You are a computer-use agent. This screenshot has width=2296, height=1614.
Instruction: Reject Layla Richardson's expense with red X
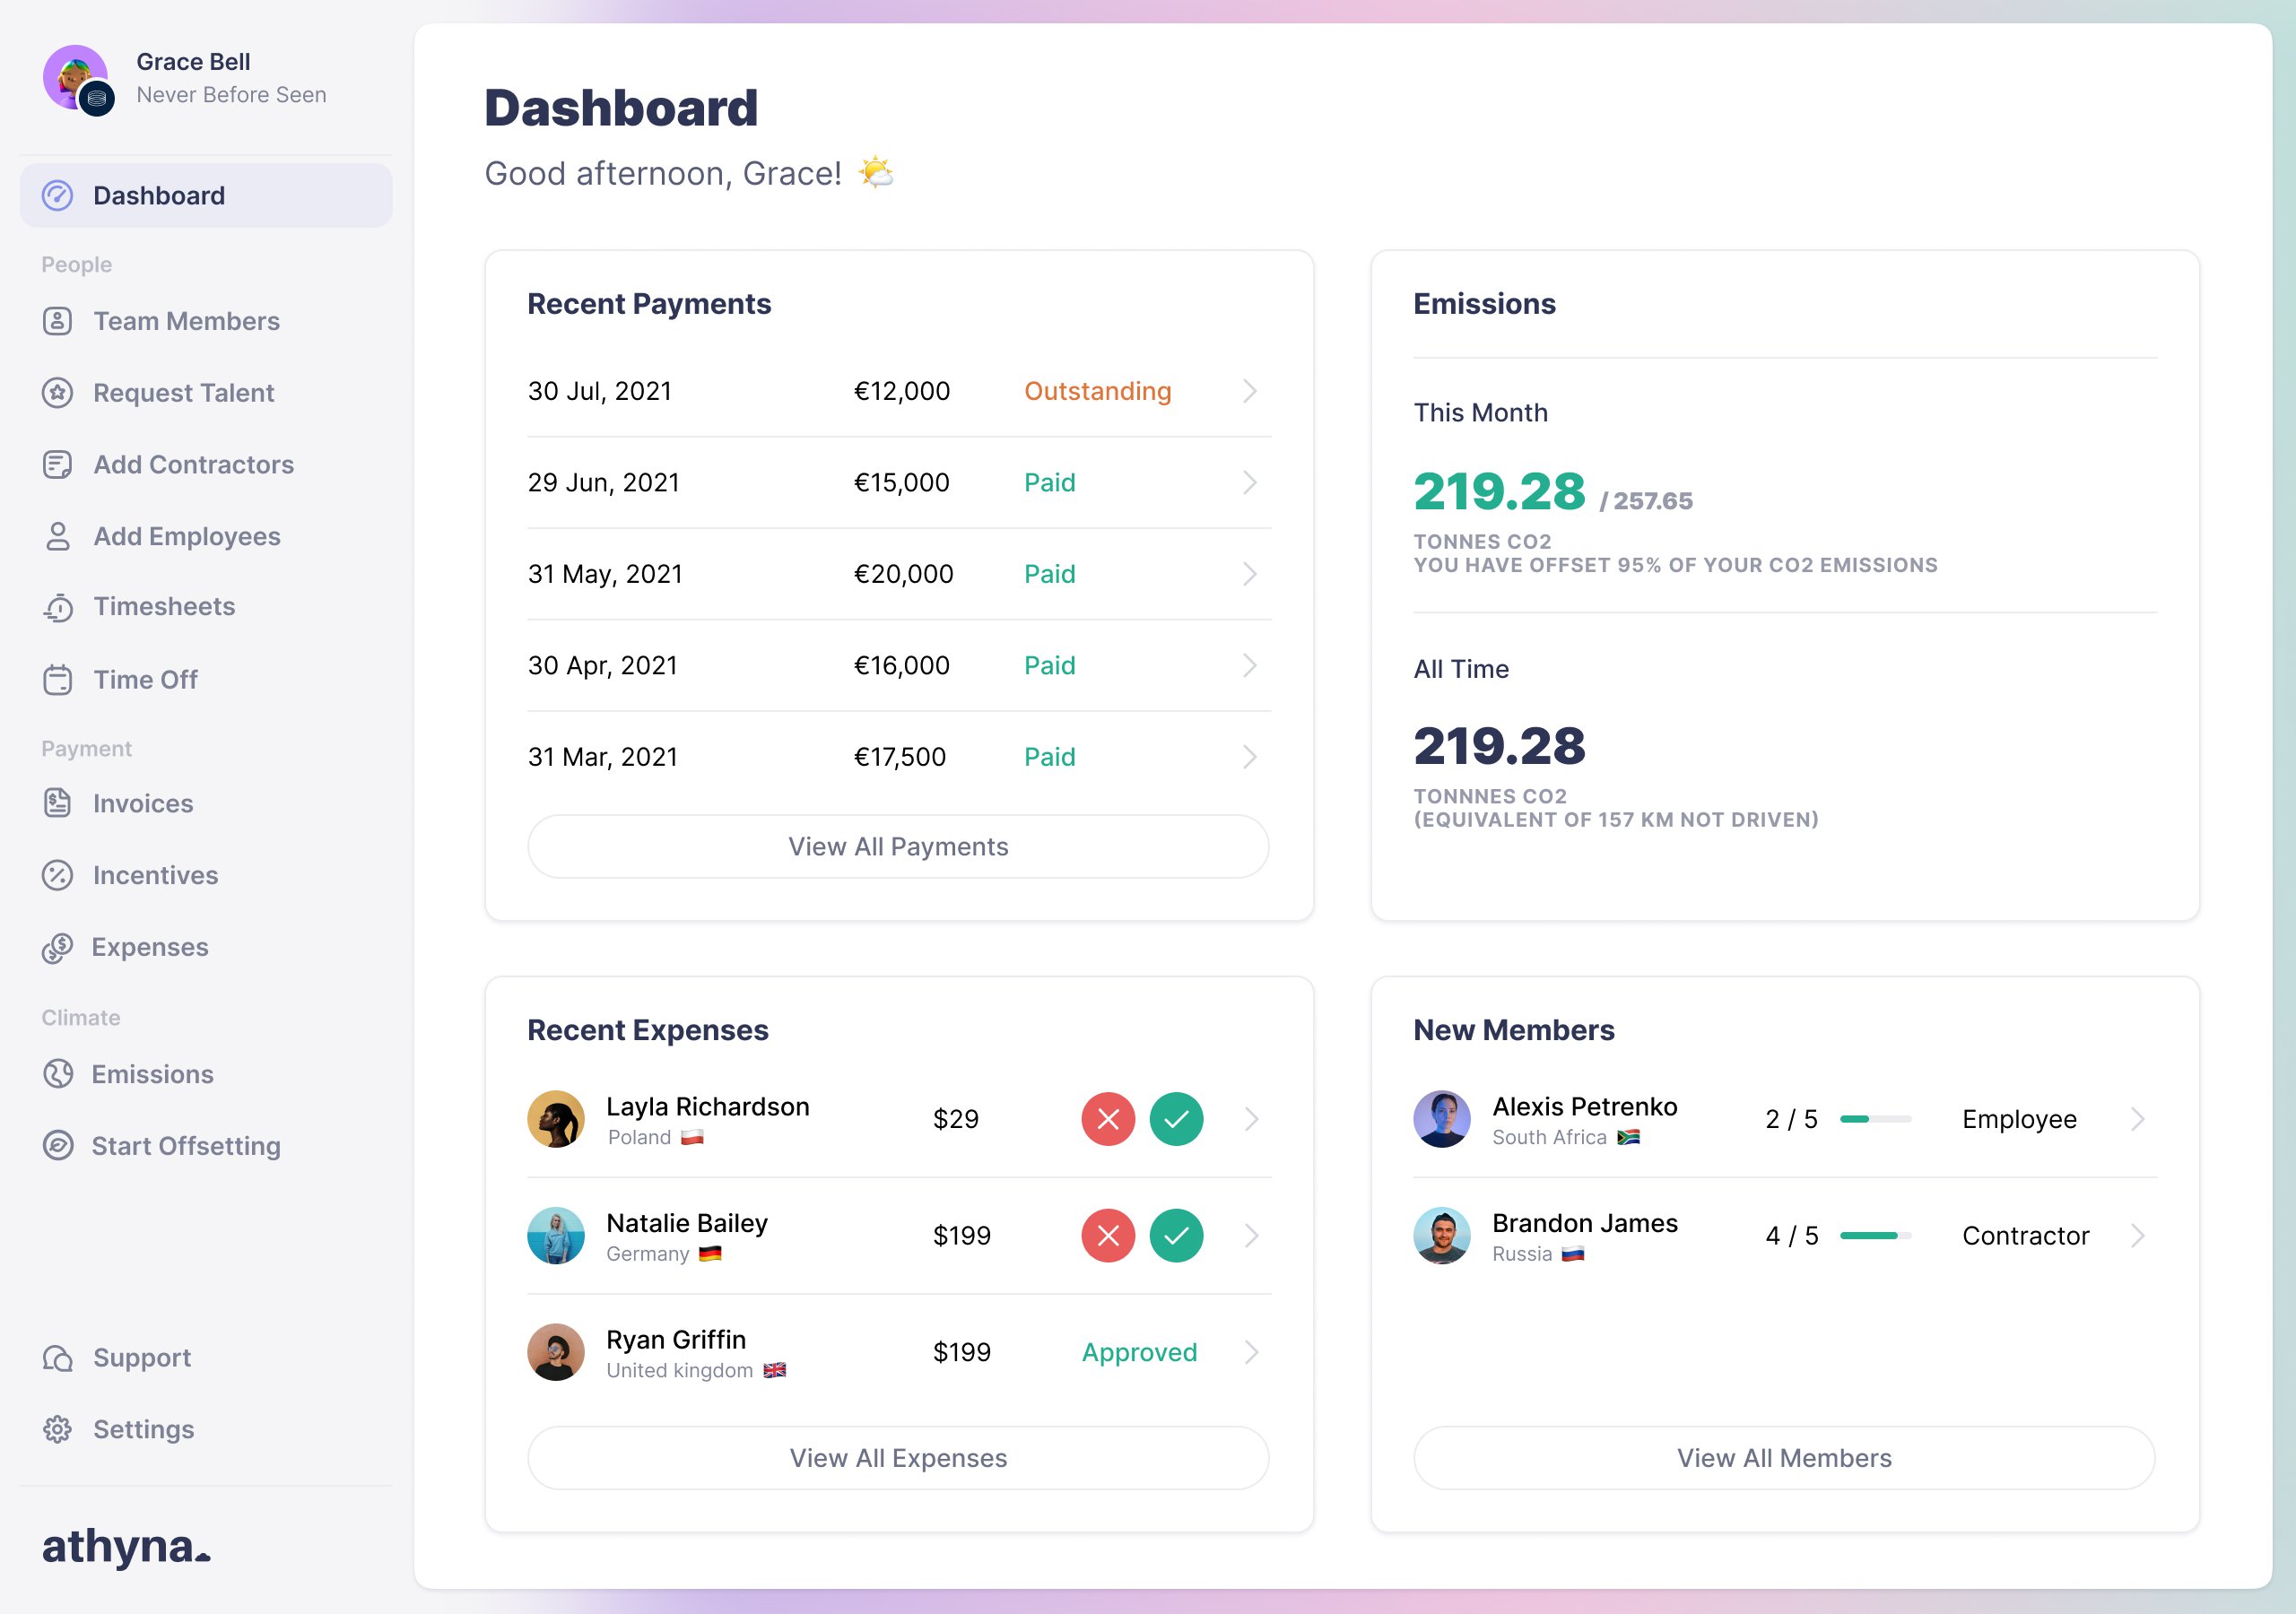[1108, 1119]
